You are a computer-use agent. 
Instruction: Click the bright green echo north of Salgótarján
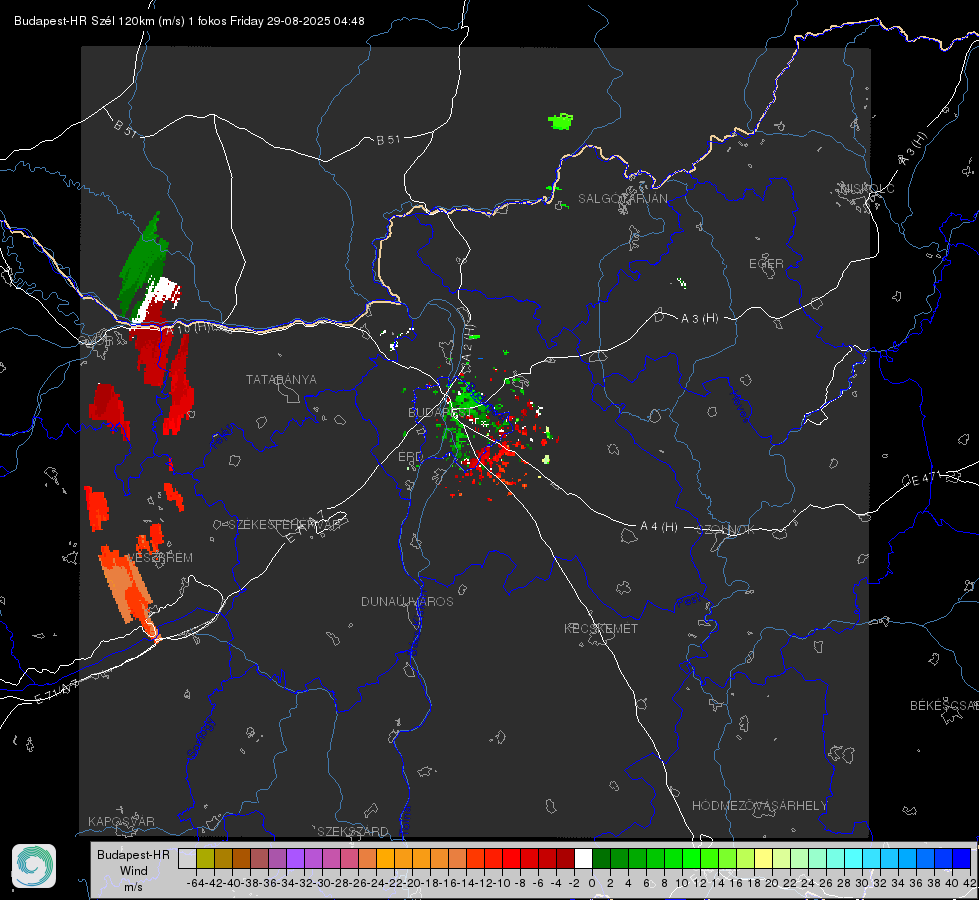[x=561, y=121]
